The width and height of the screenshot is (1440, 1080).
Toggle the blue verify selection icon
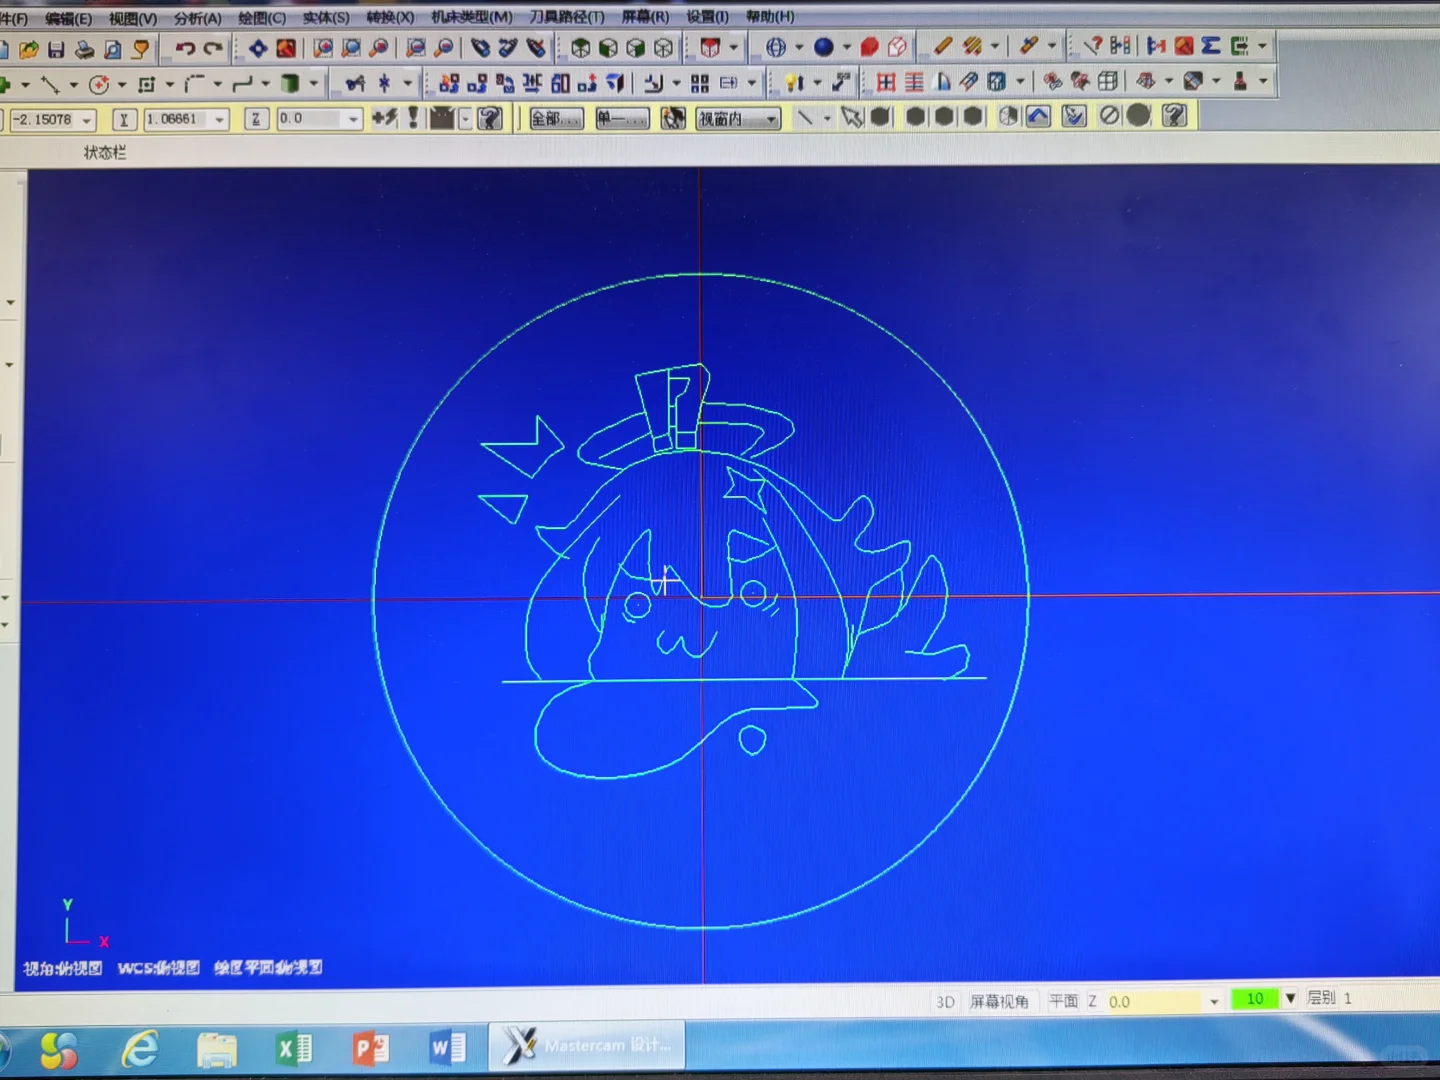(x=1039, y=116)
